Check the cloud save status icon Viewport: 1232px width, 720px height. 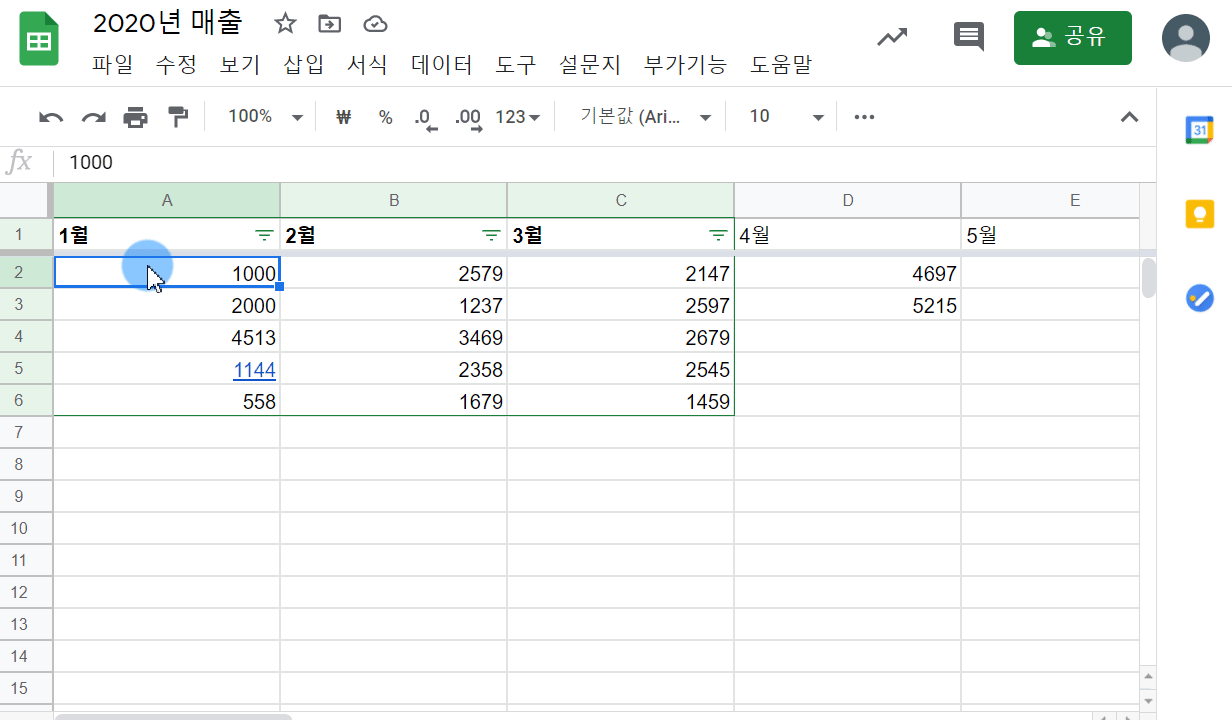point(375,24)
